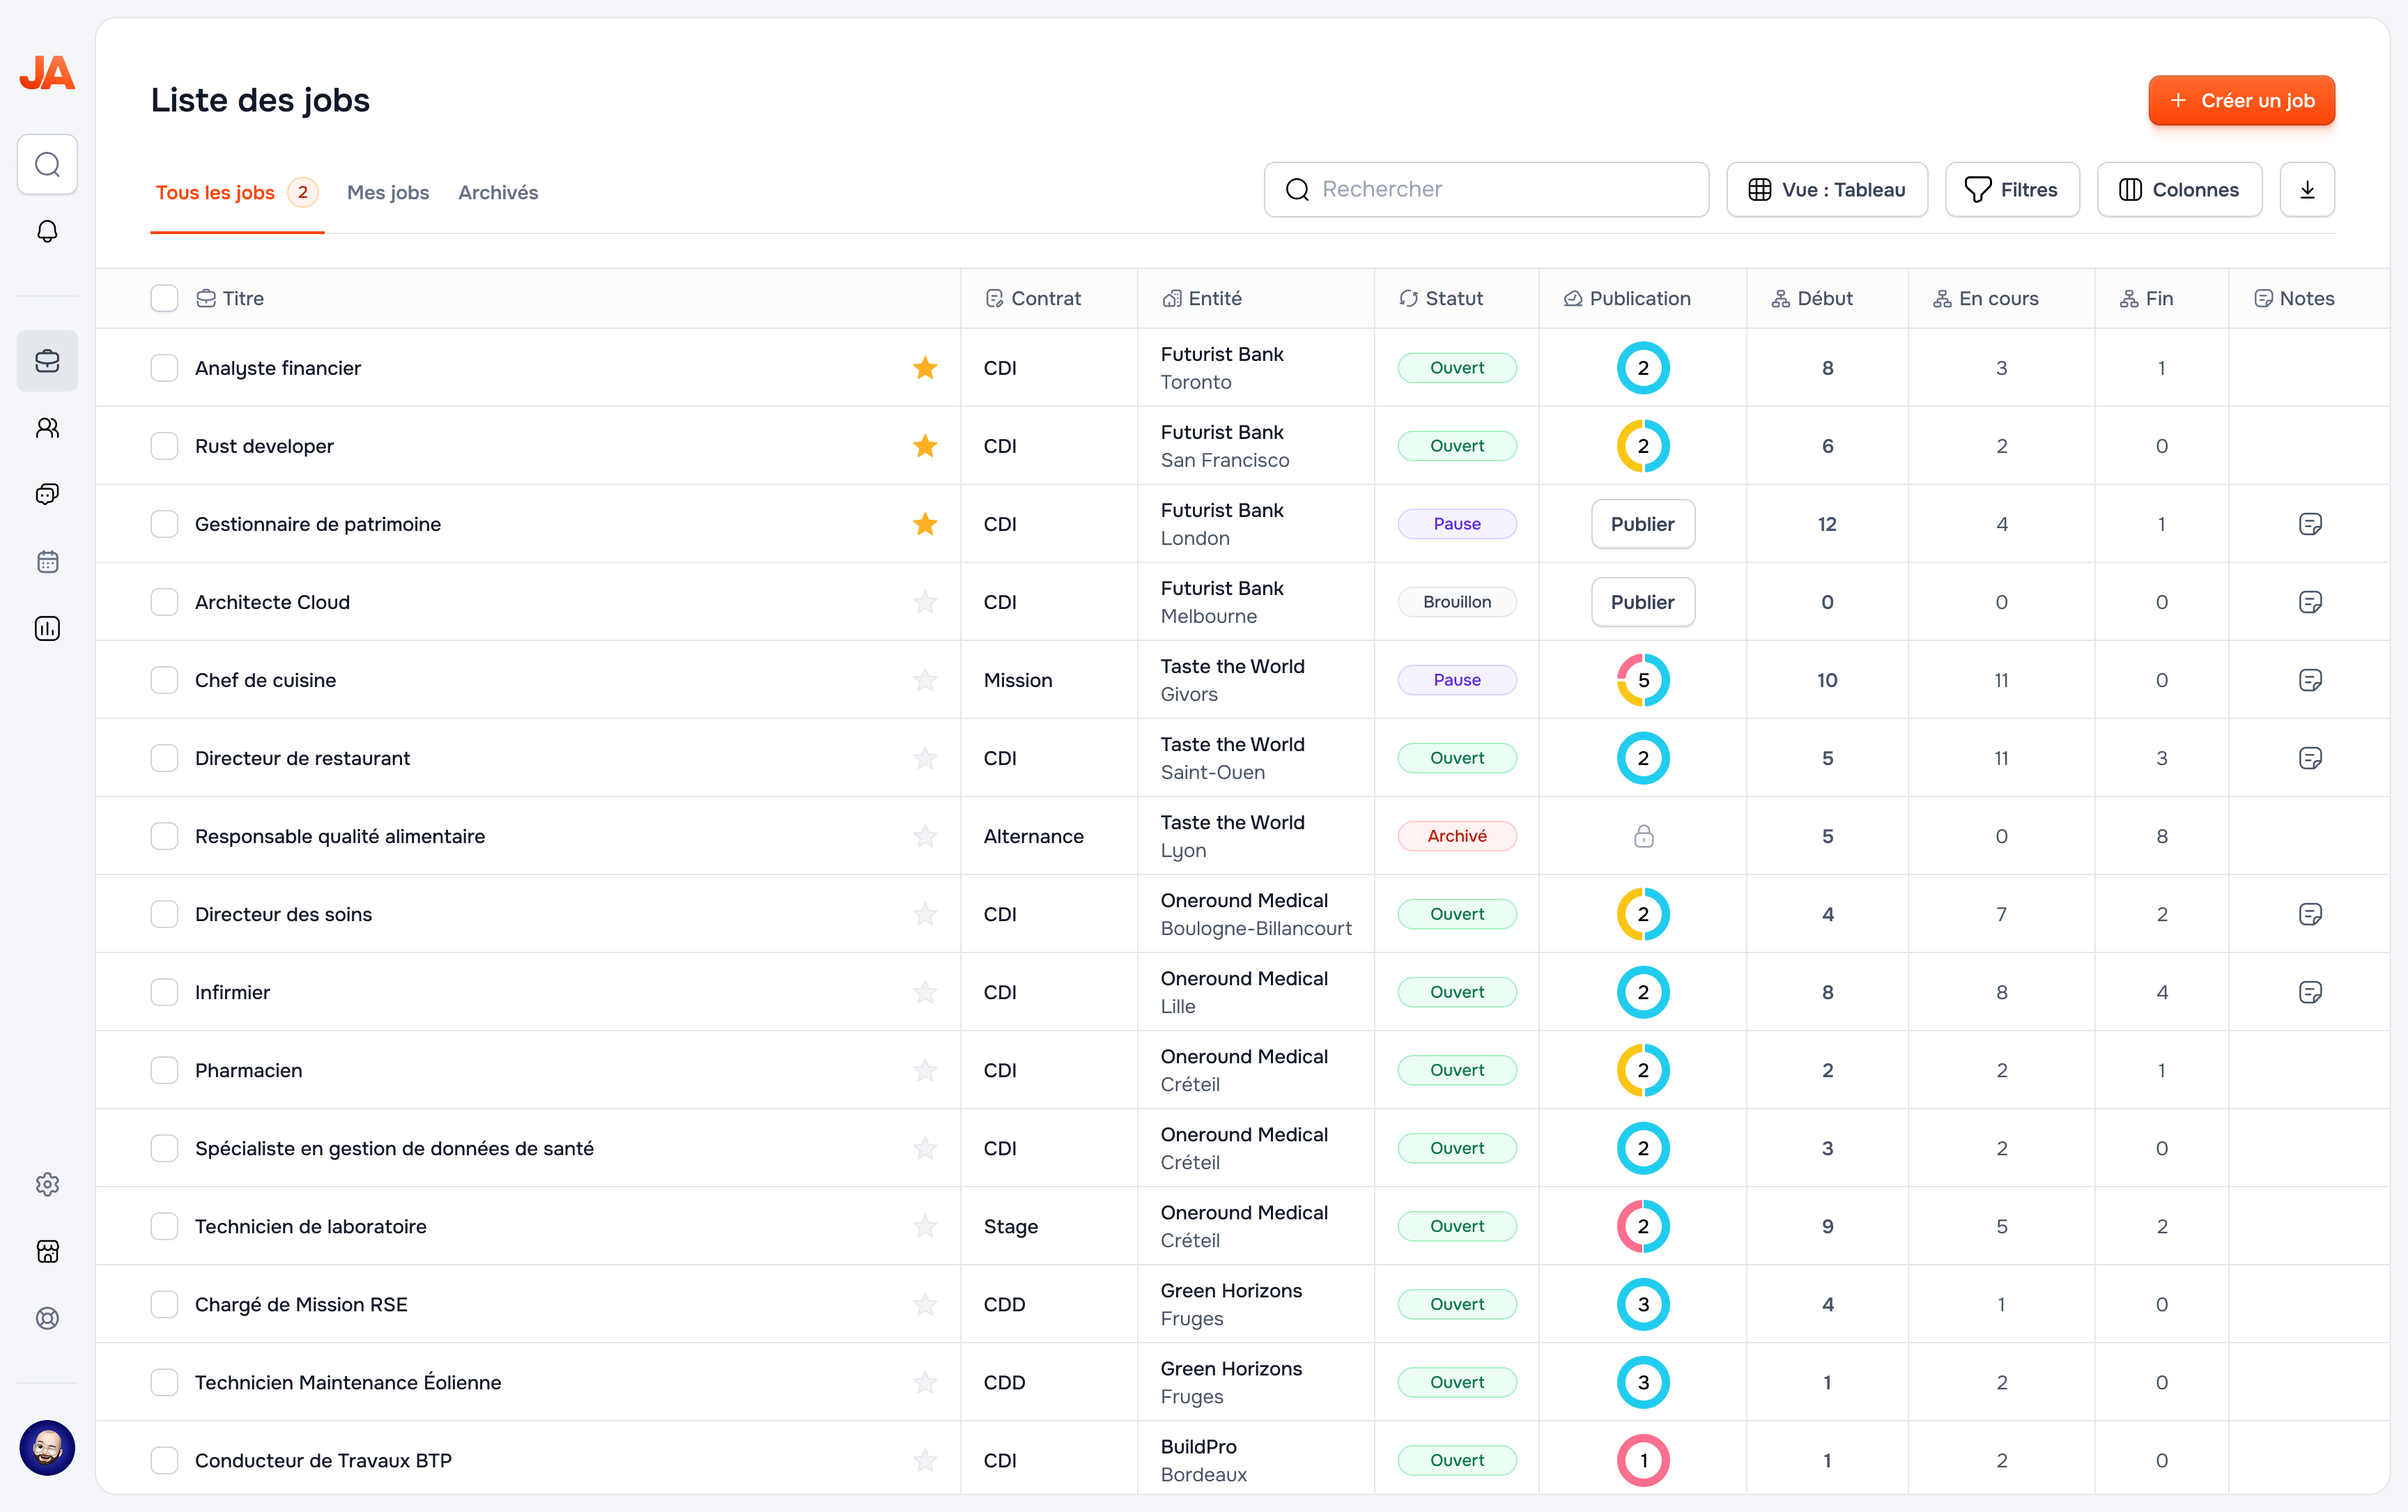Open notes icon for Chef de cuisine

(2309, 680)
